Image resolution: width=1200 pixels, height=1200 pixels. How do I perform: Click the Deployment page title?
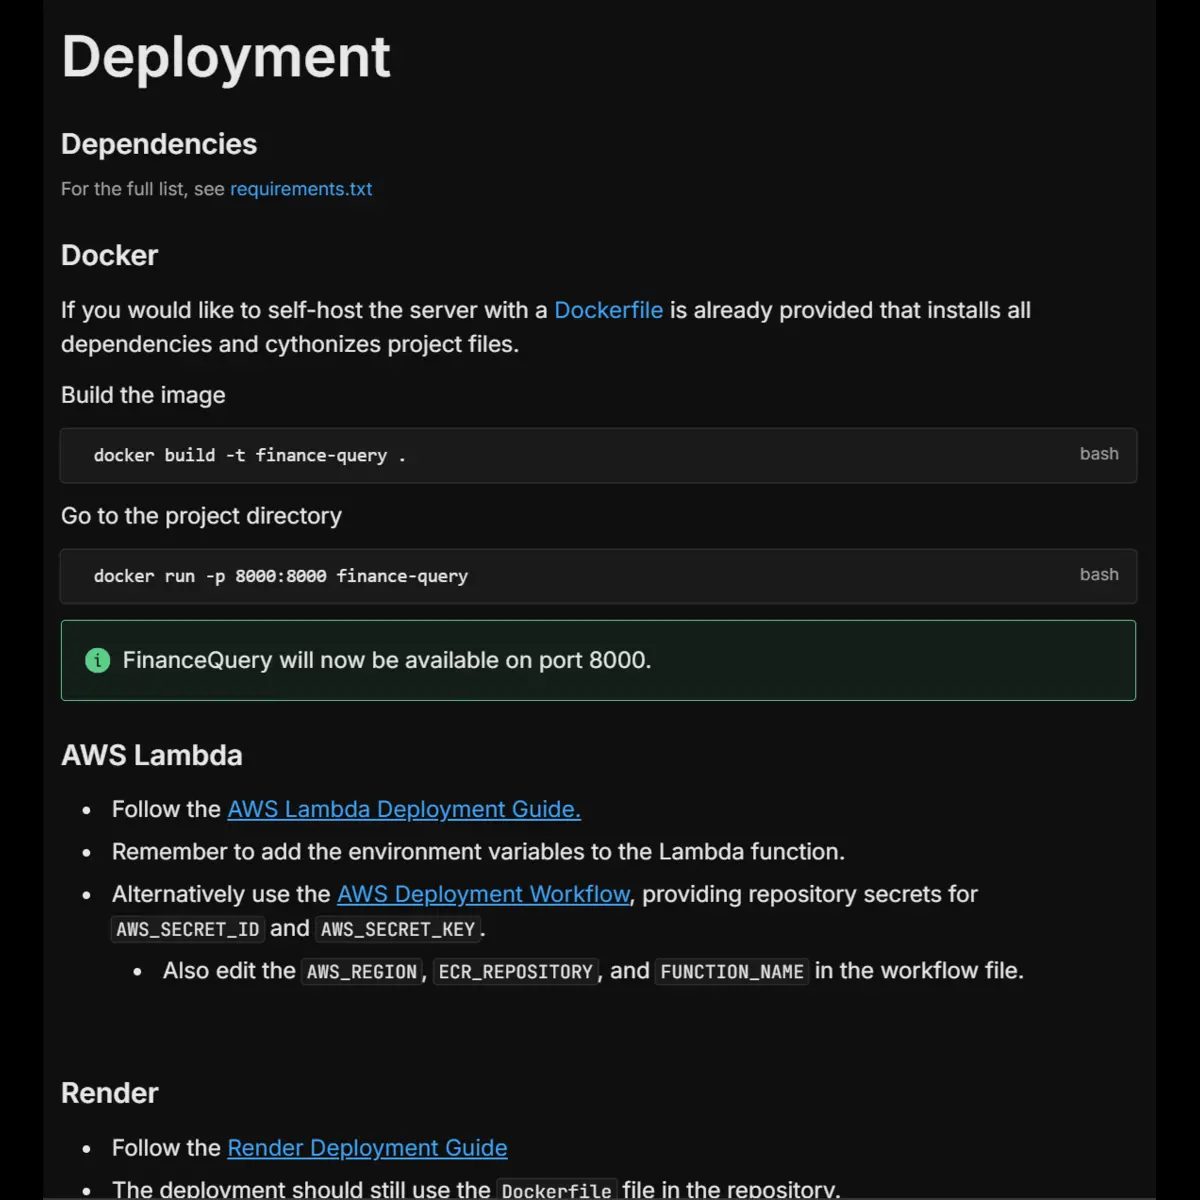pos(225,58)
